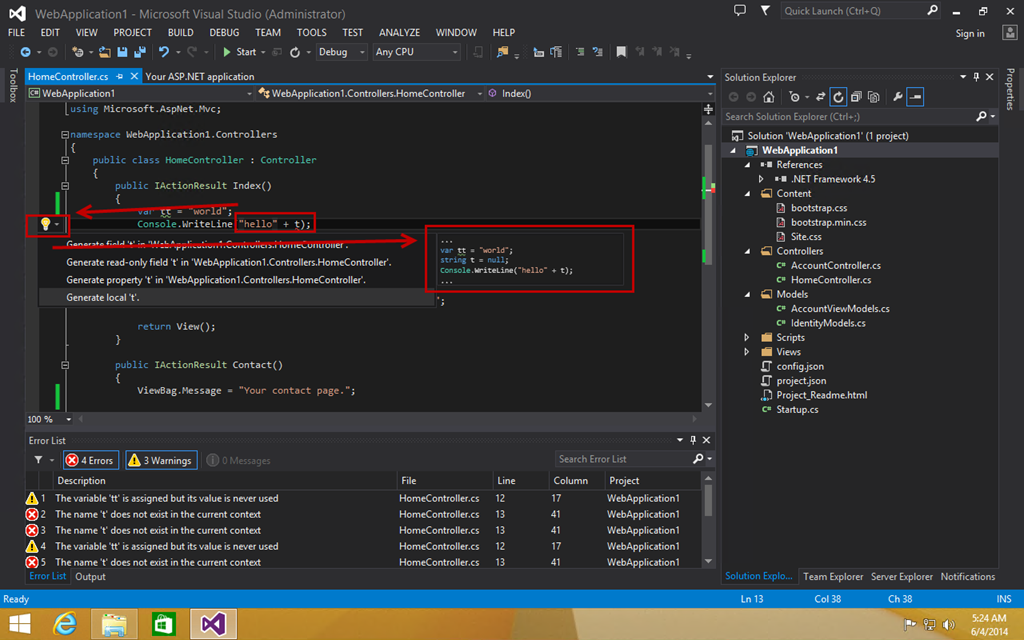Viewport: 1024px width, 640px height.
Task: Click the Save All toolbar icon
Action: click(x=140, y=52)
